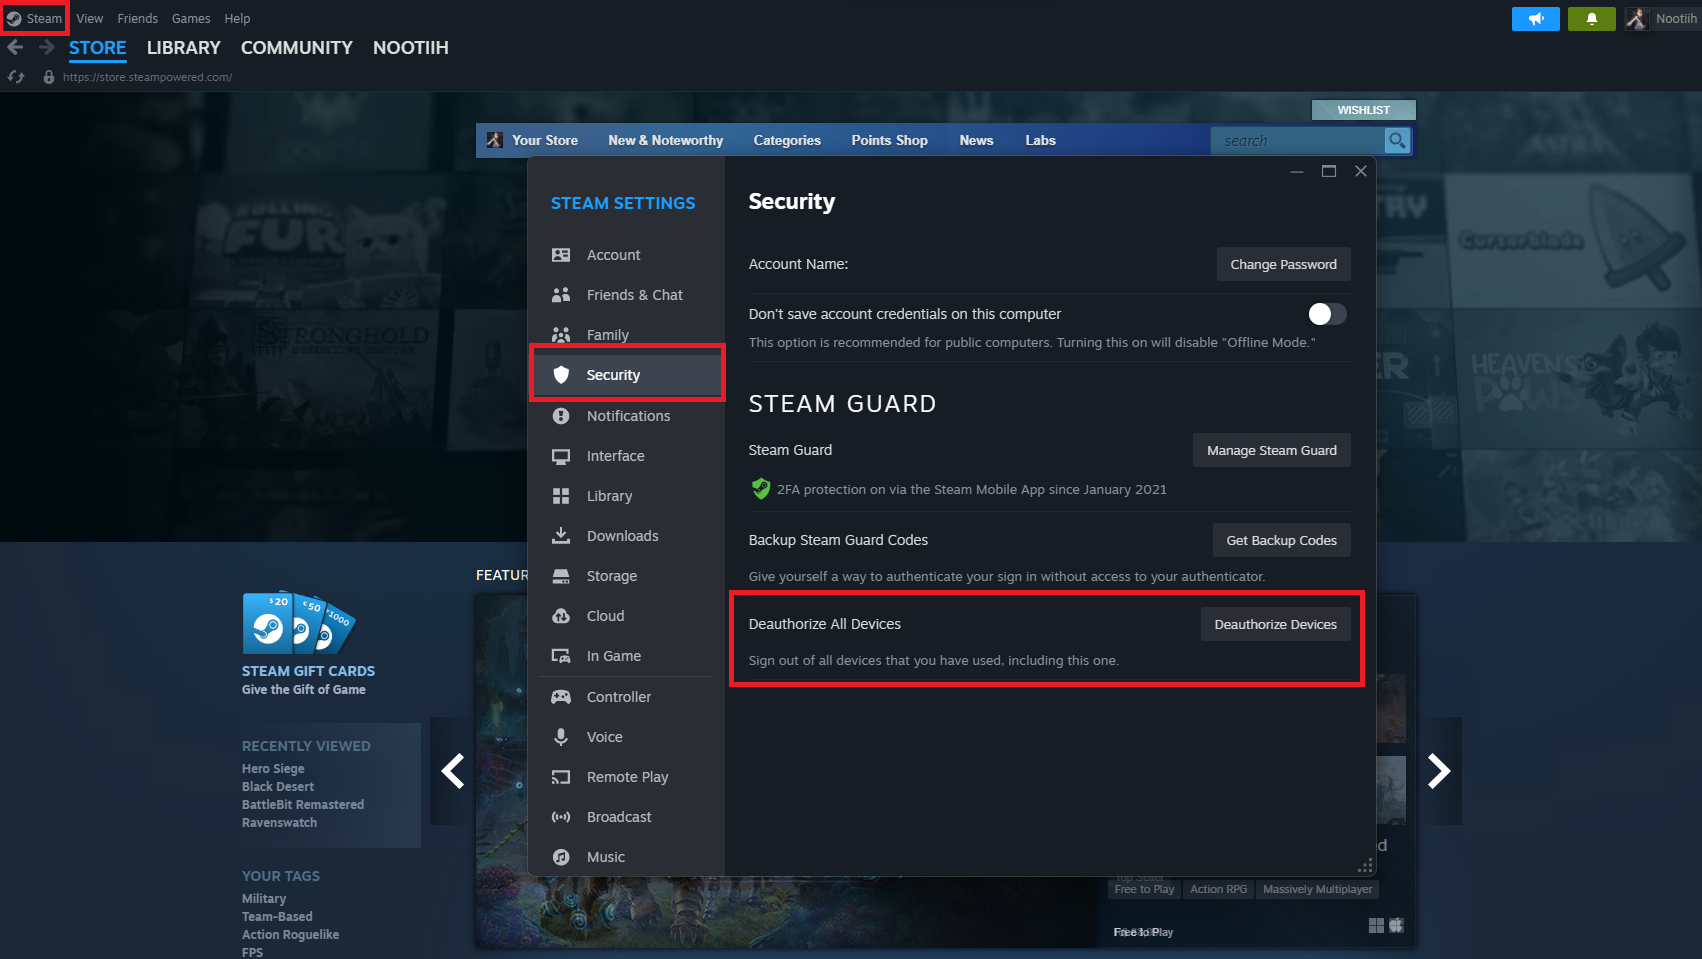Open the Notifications alert icon
Screen dimensions: 1702x959
pos(561,416)
